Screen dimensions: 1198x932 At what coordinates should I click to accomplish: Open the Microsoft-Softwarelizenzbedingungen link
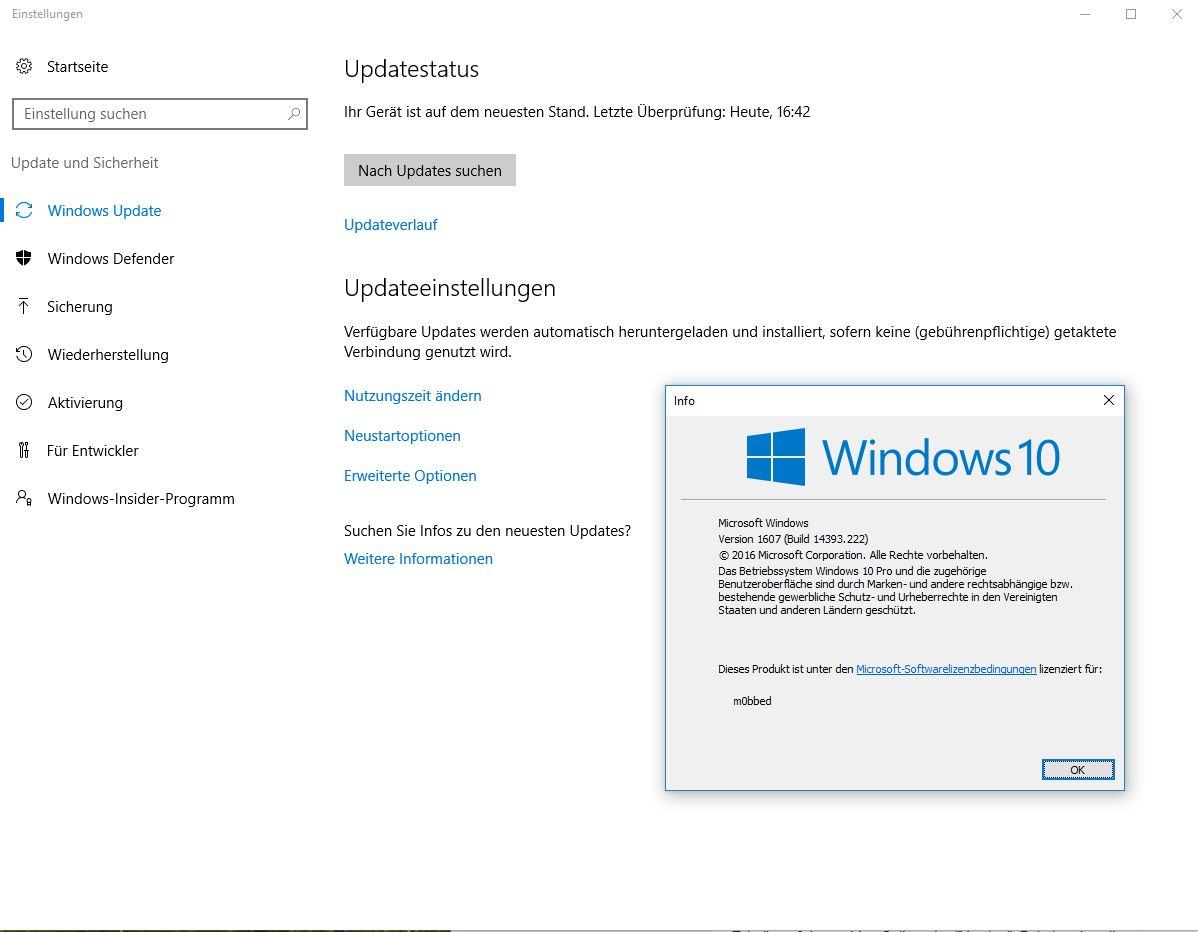point(946,668)
